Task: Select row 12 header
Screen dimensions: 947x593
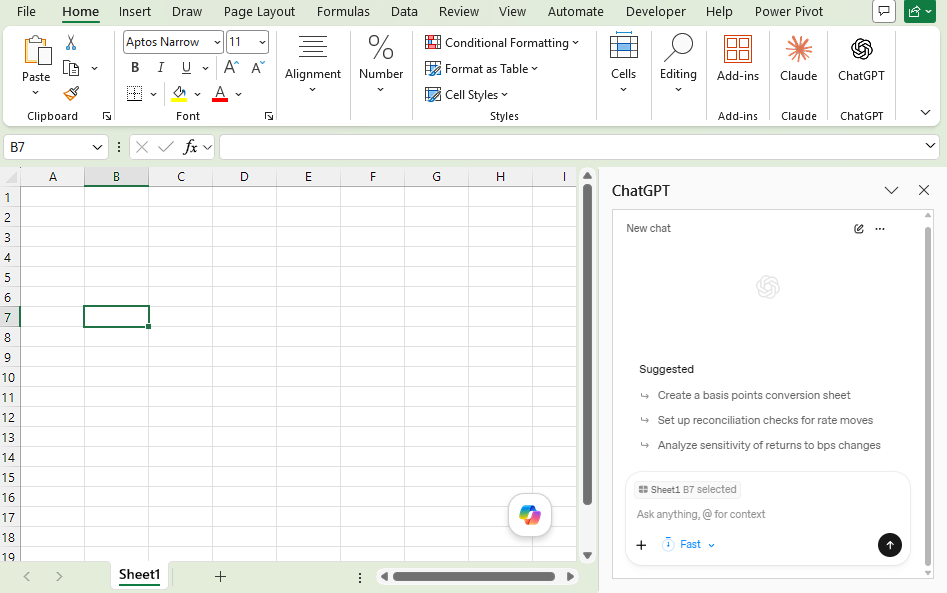Action: tap(8, 417)
